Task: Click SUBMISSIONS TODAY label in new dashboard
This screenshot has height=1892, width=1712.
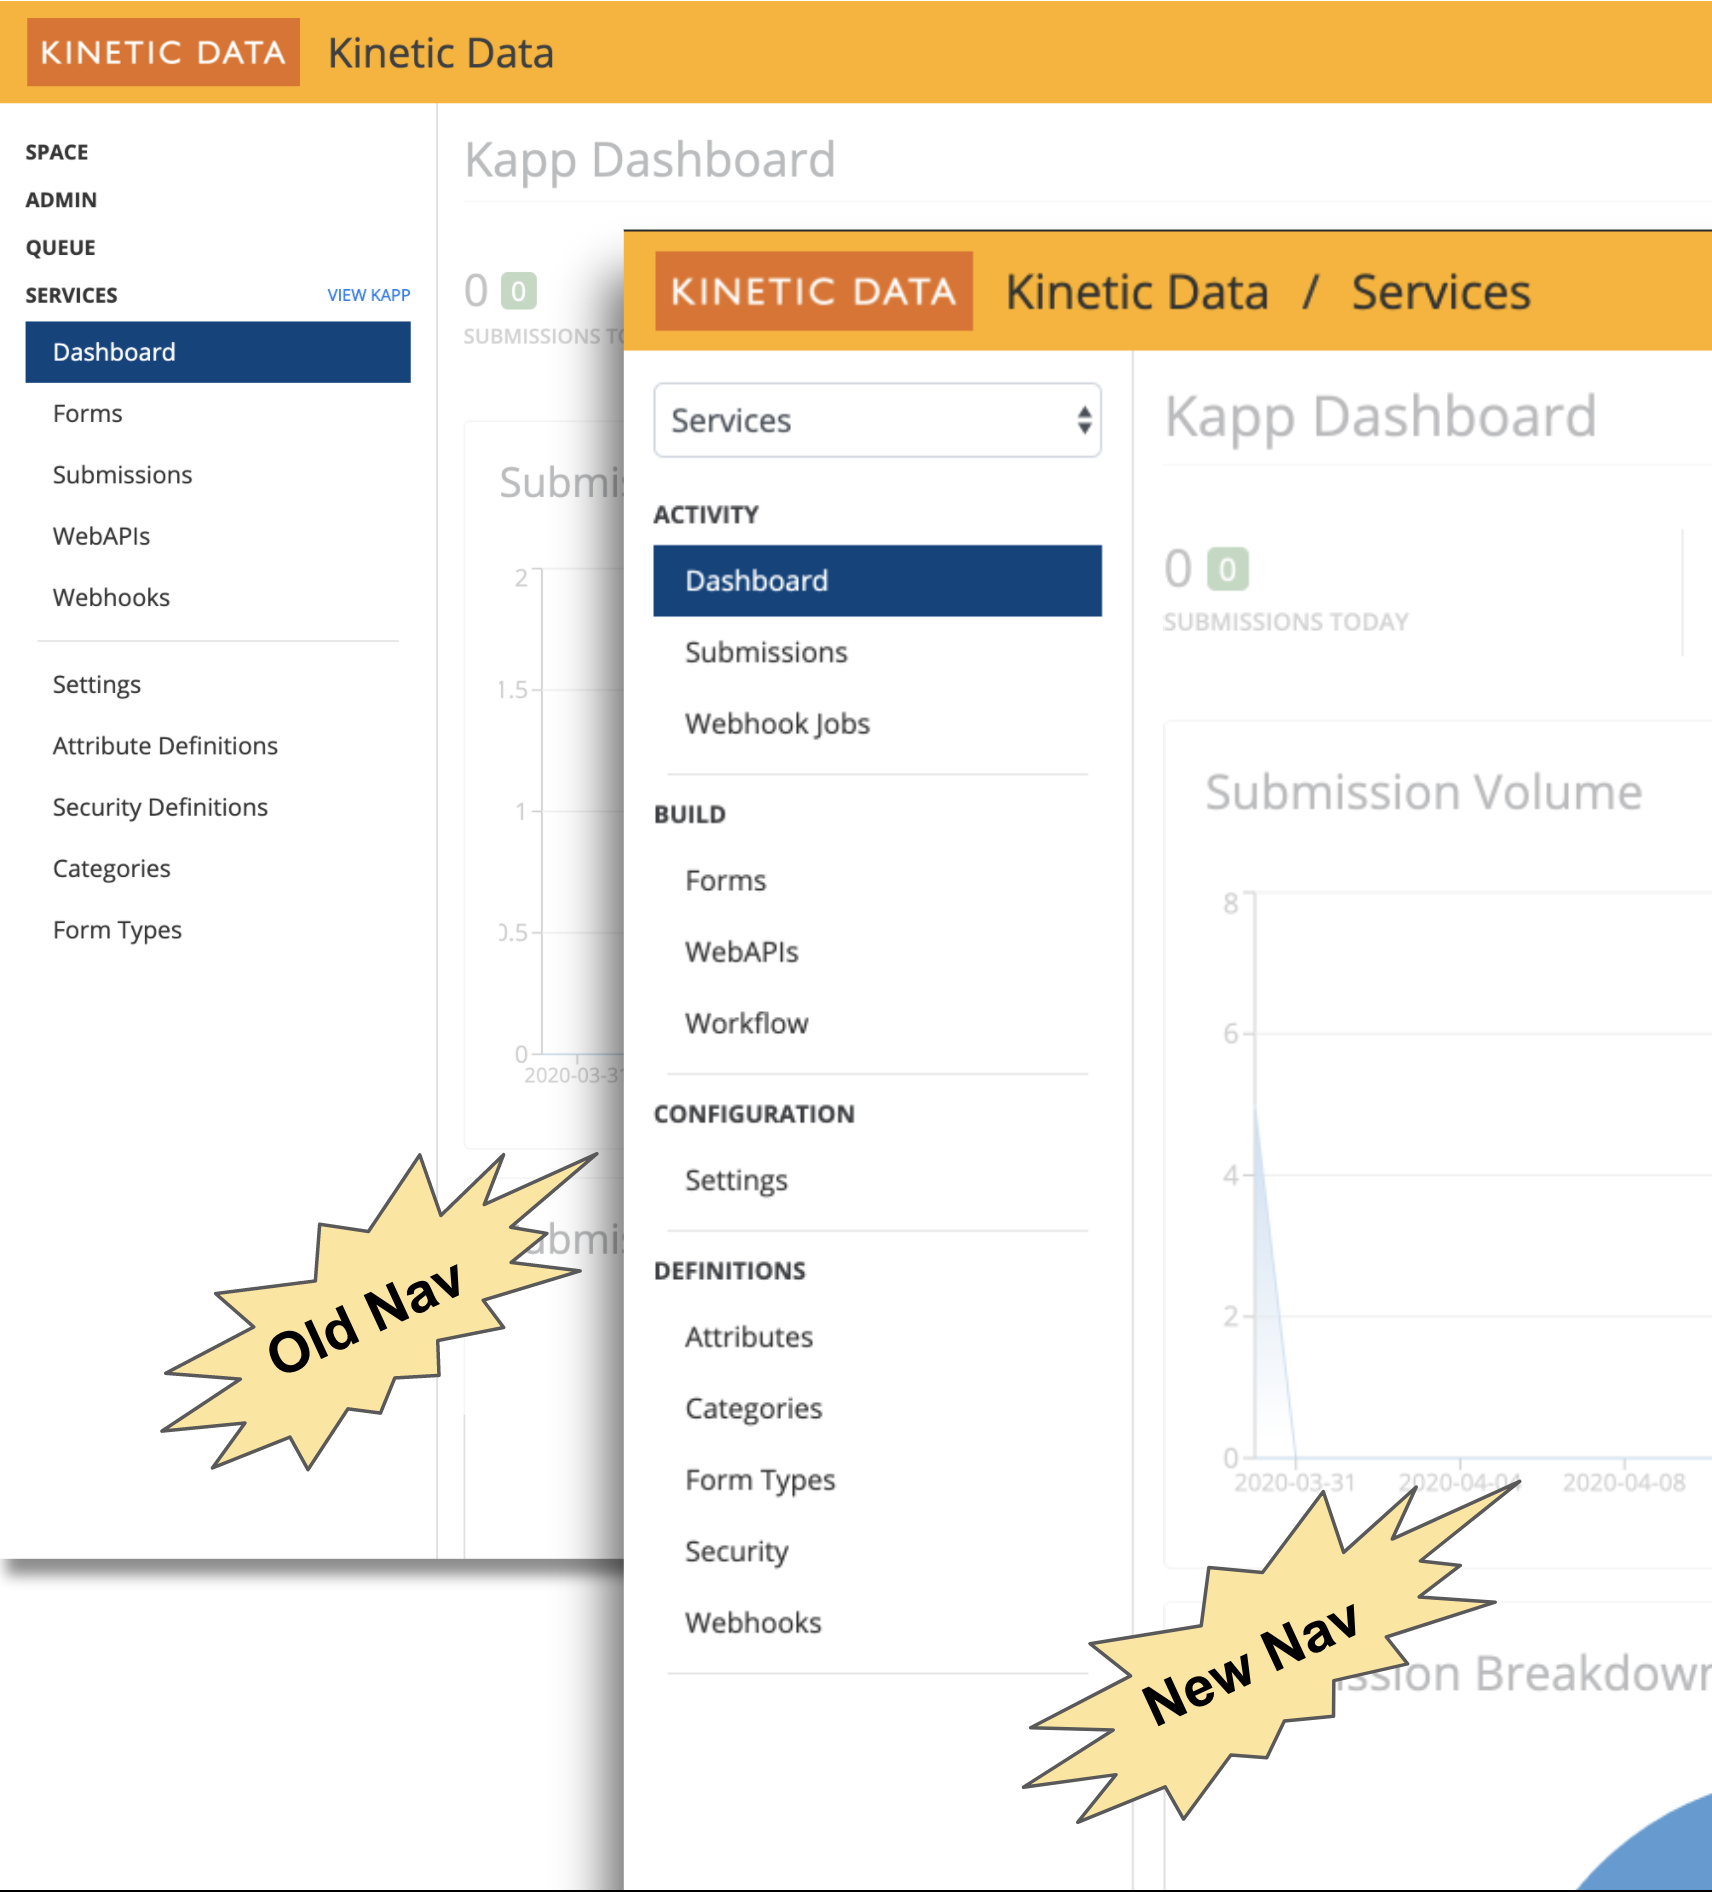Action: [x=1286, y=622]
